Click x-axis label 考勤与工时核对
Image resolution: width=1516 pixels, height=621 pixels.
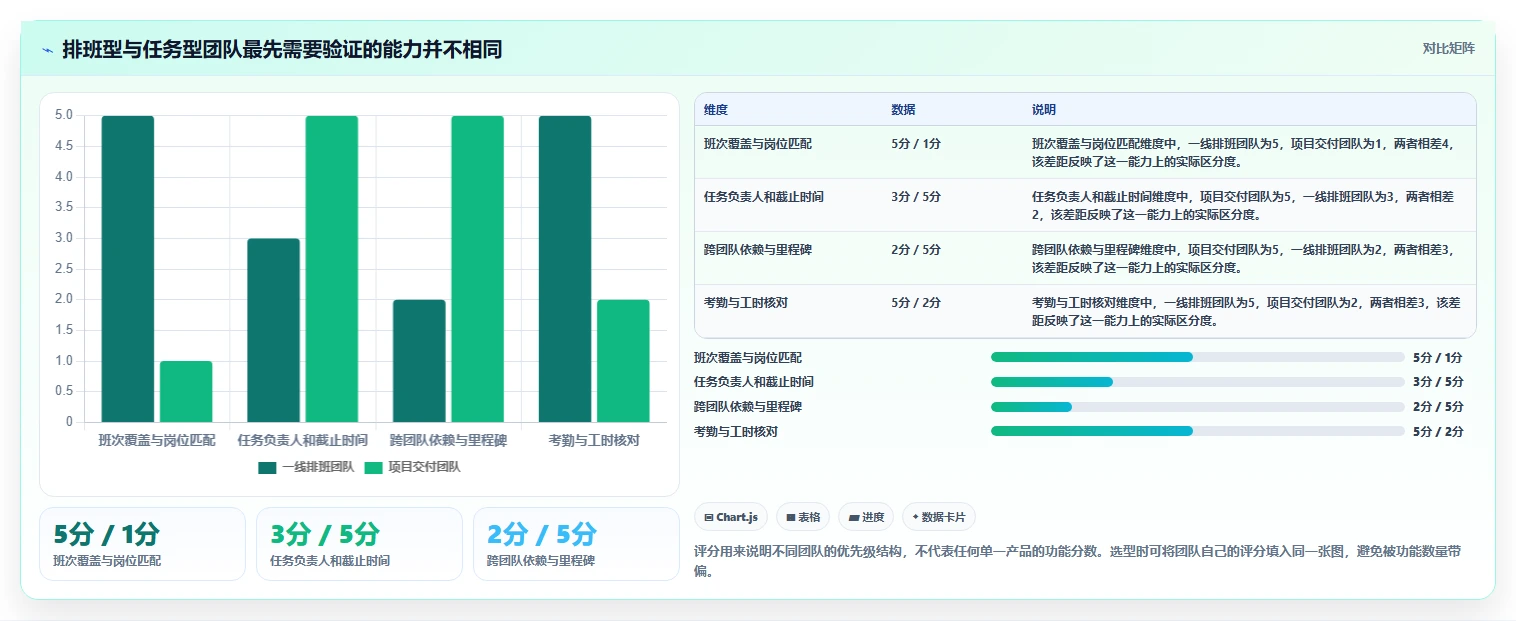pyautogui.click(x=594, y=440)
